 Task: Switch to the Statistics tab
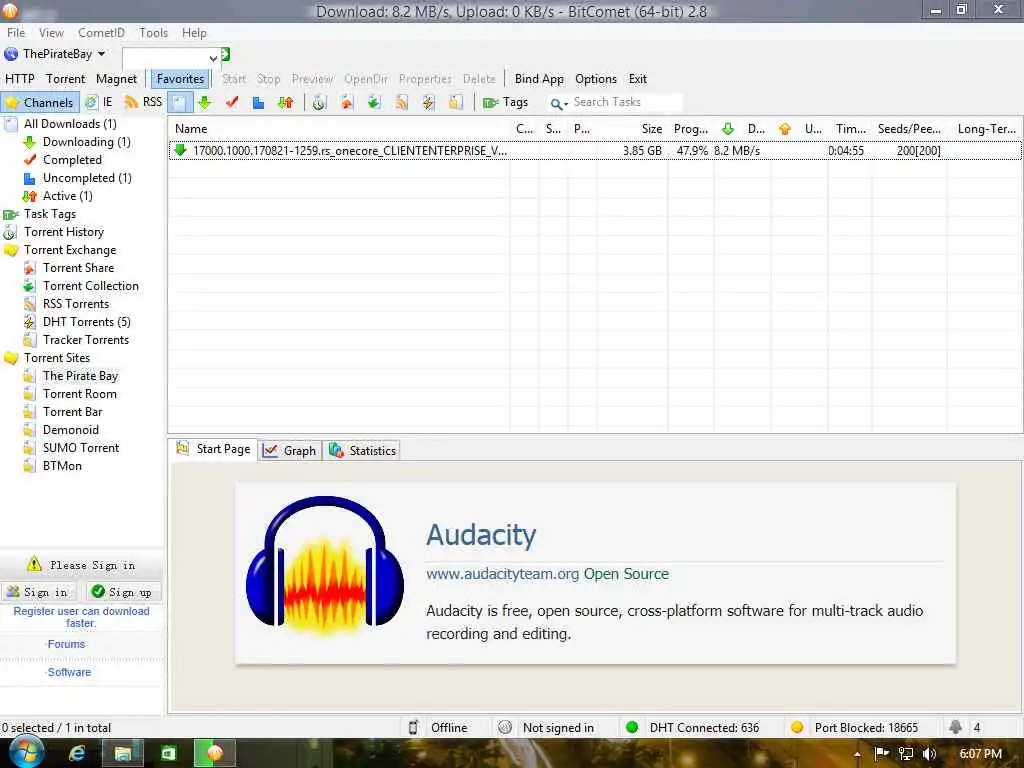362,451
